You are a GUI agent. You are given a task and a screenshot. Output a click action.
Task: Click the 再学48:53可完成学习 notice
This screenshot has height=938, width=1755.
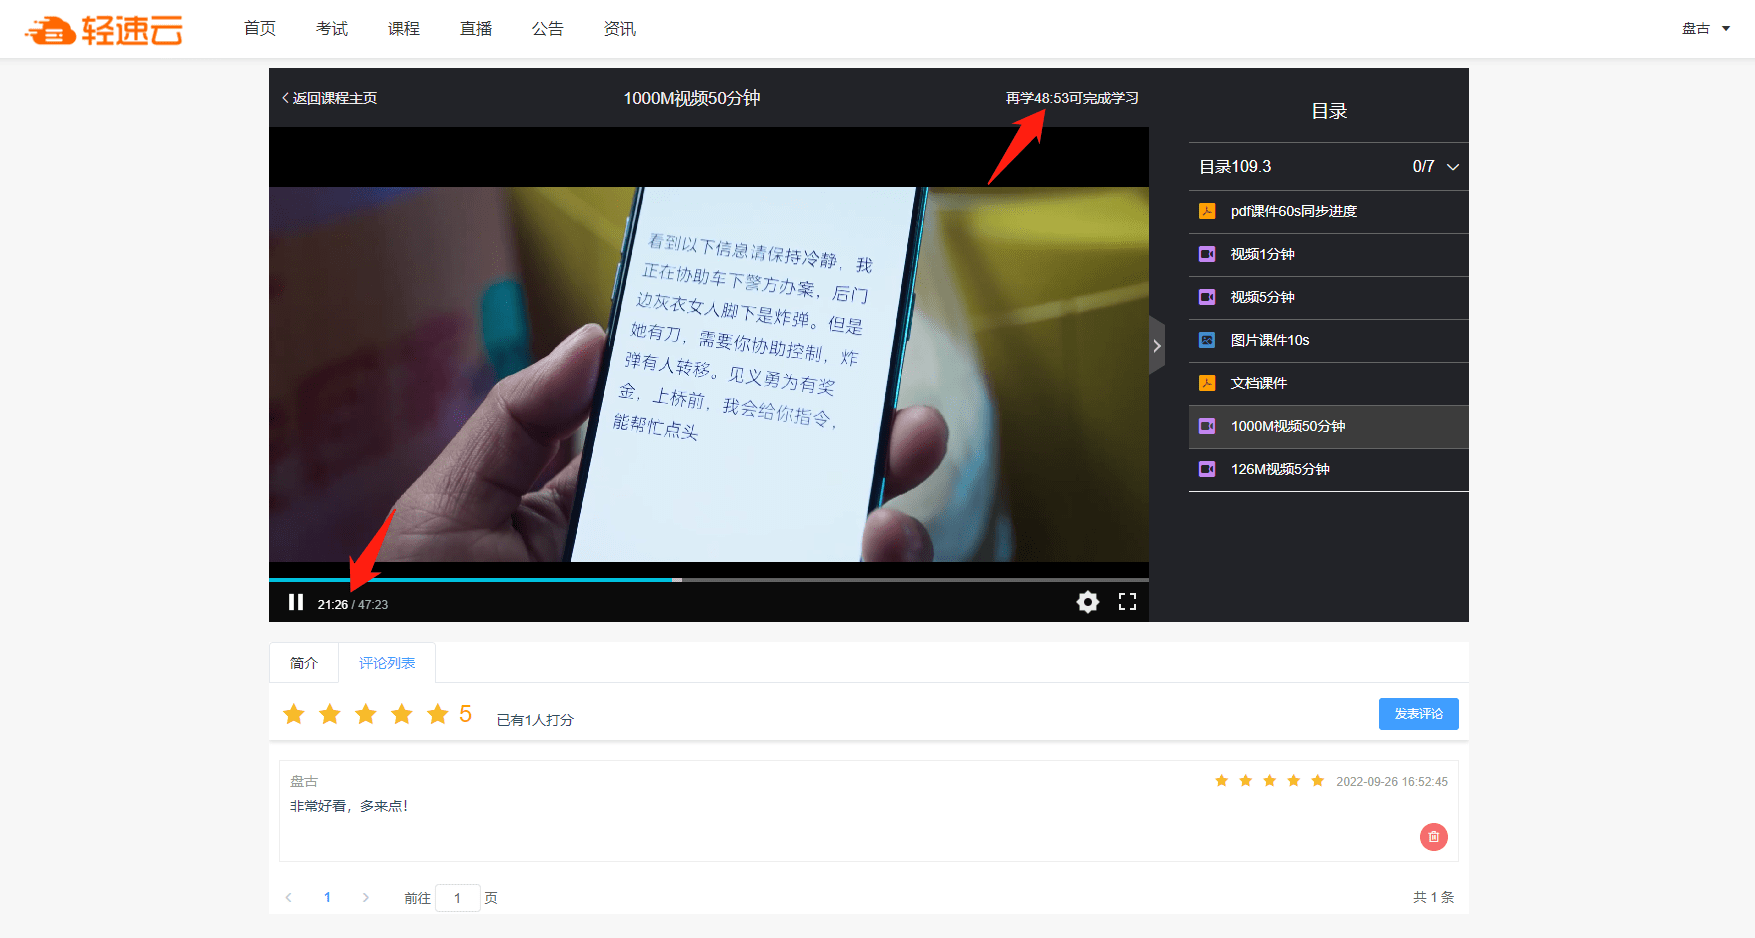tap(1072, 98)
